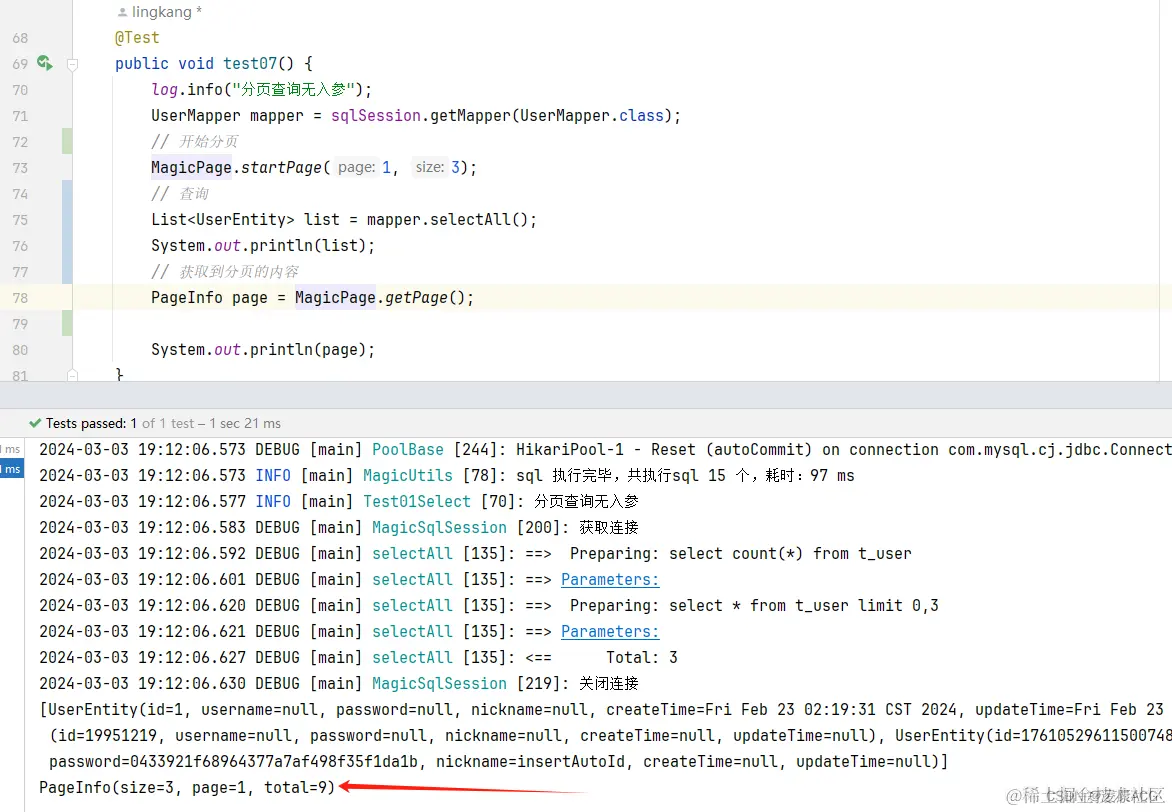Click the author icon next to lingkang
The height and width of the screenshot is (812, 1172).
click(x=122, y=12)
